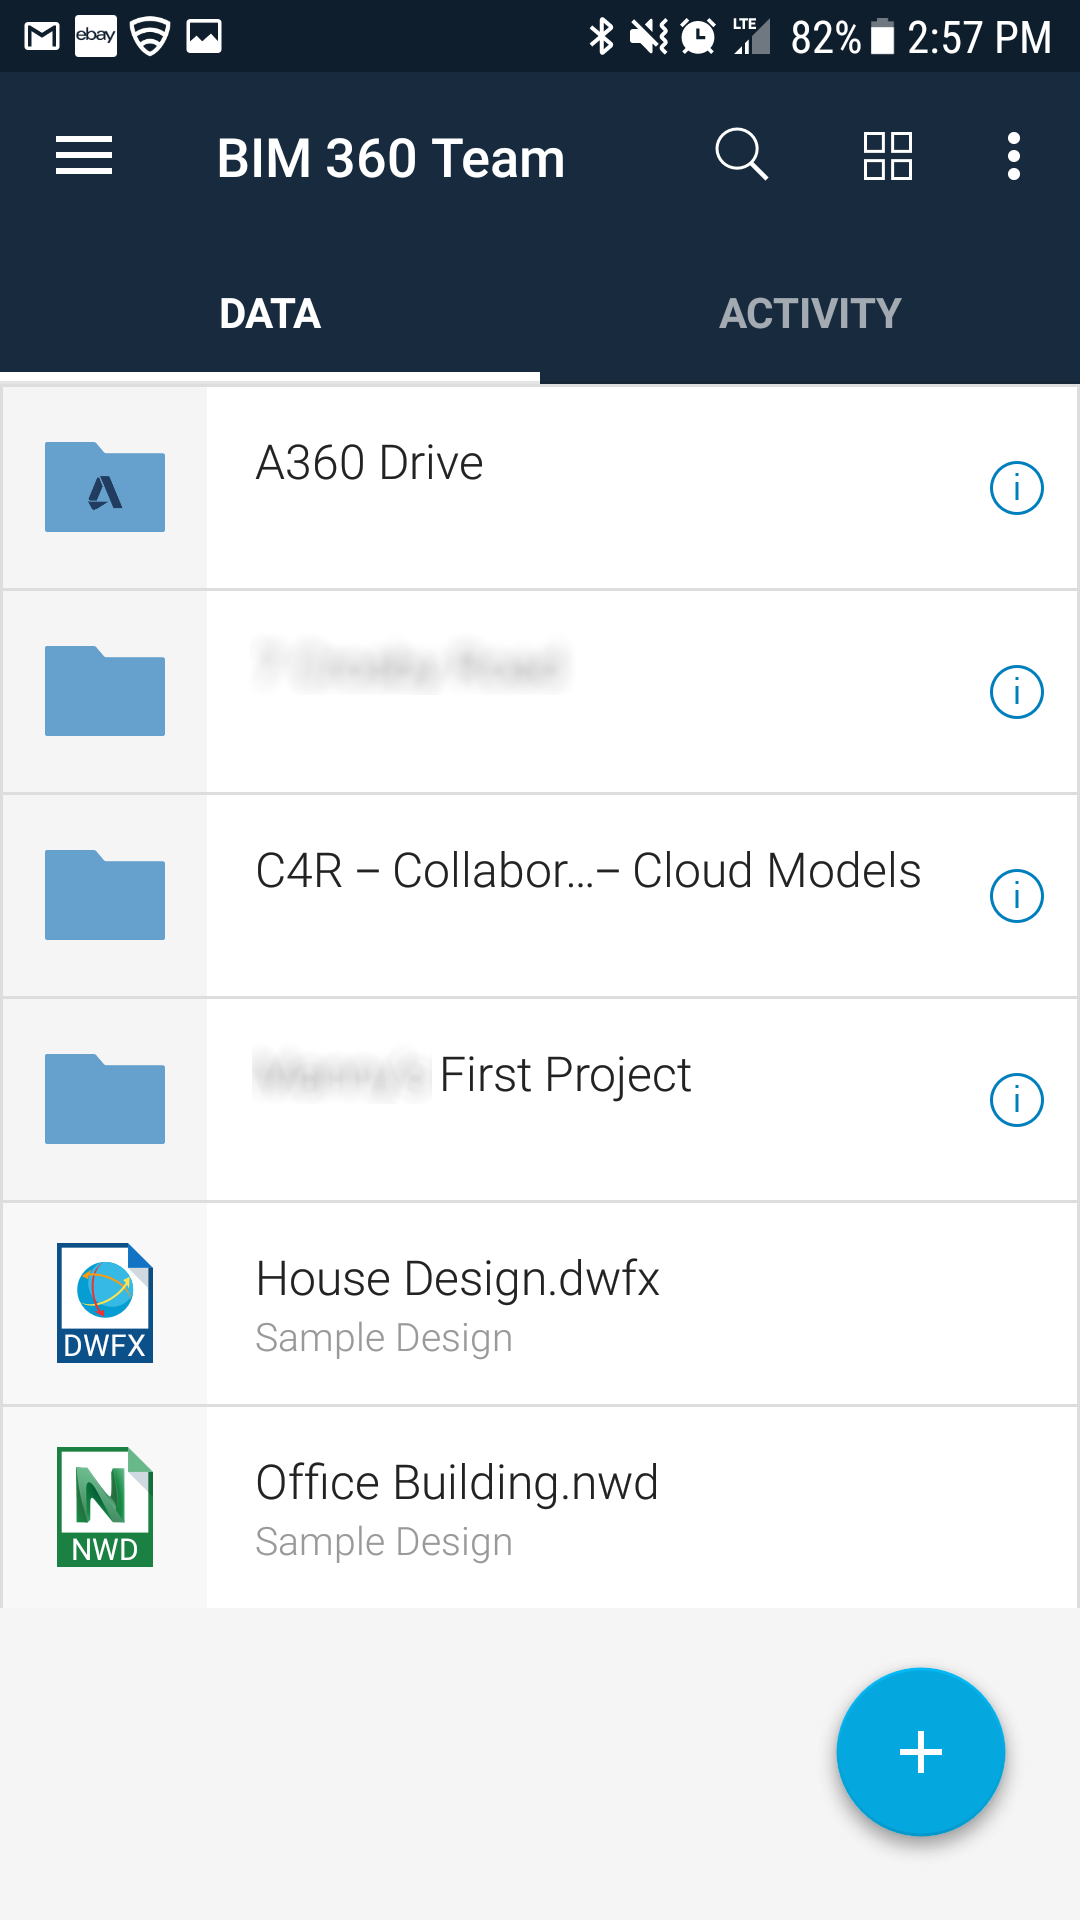Viewport: 1080px width, 1920px height.
Task: Show info for C4R Cloud Models folder
Action: coord(1016,896)
